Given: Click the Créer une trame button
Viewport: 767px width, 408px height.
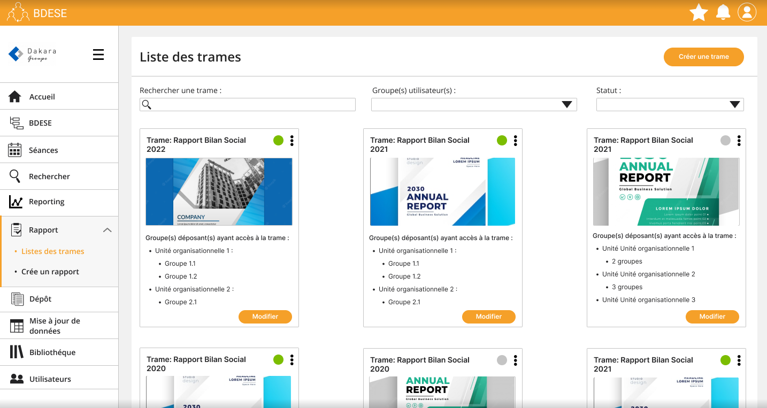Looking at the screenshot, I should pyautogui.click(x=703, y=57).
